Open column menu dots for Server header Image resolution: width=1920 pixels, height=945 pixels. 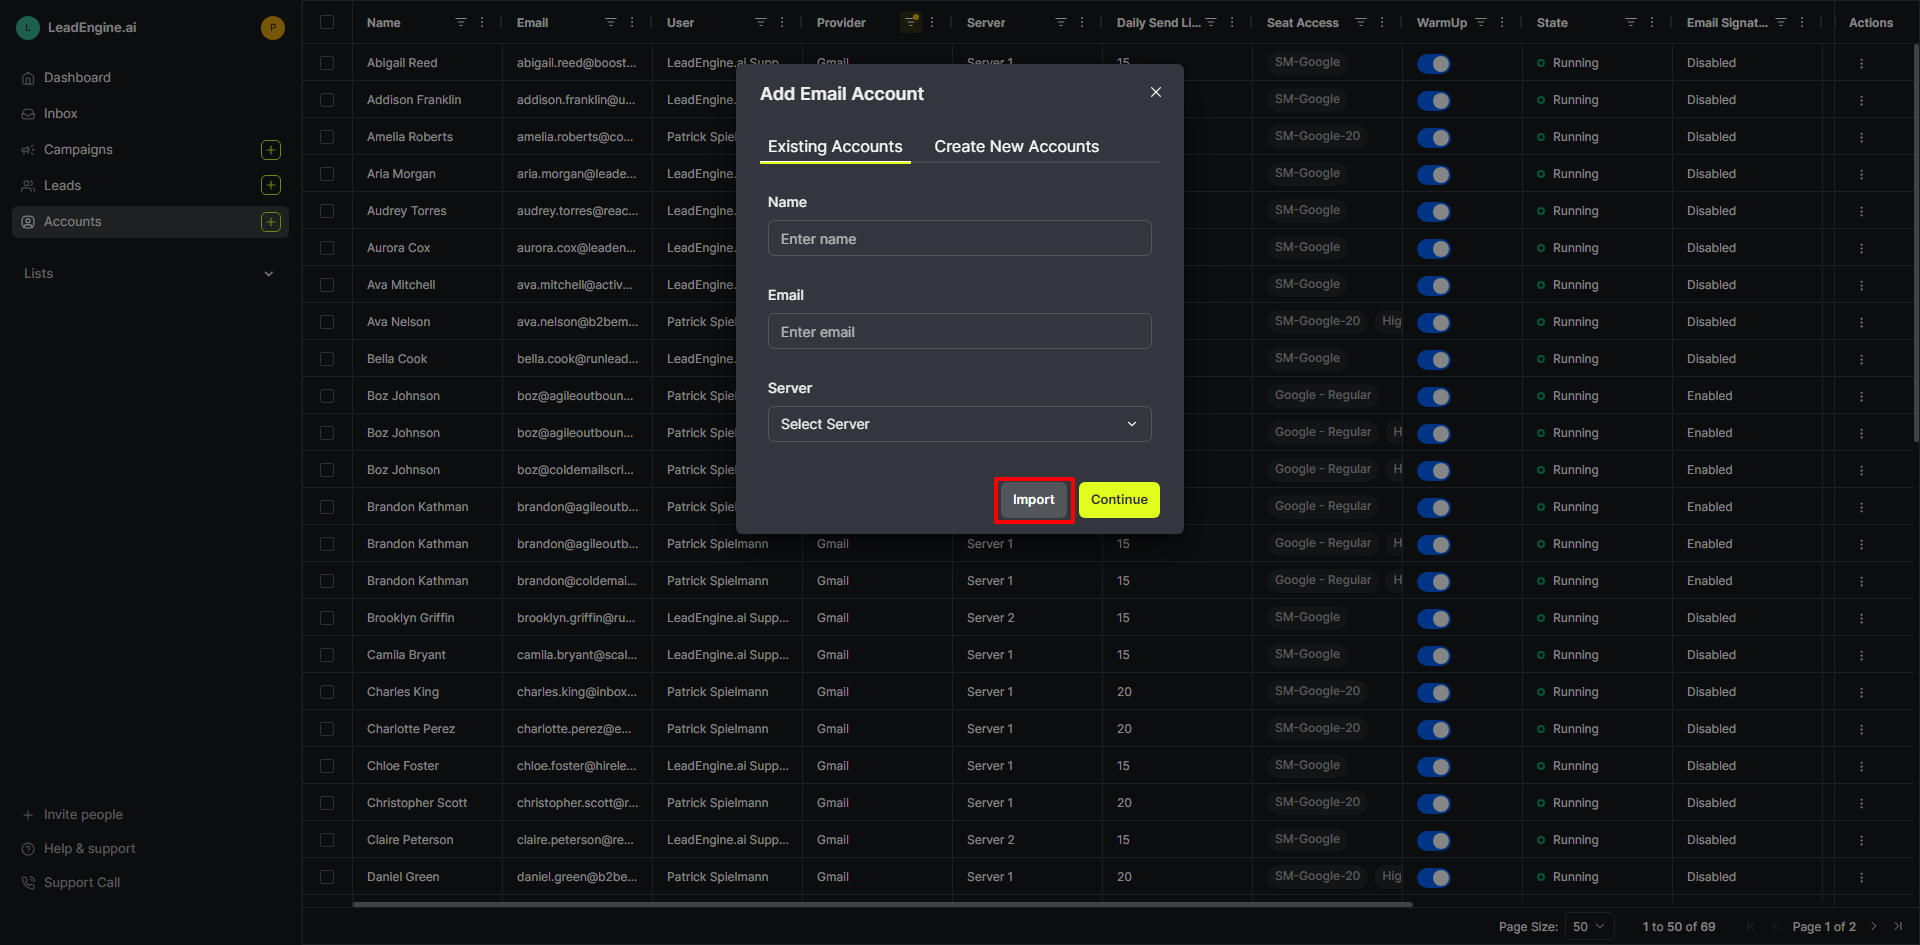tap(1082, 22)
